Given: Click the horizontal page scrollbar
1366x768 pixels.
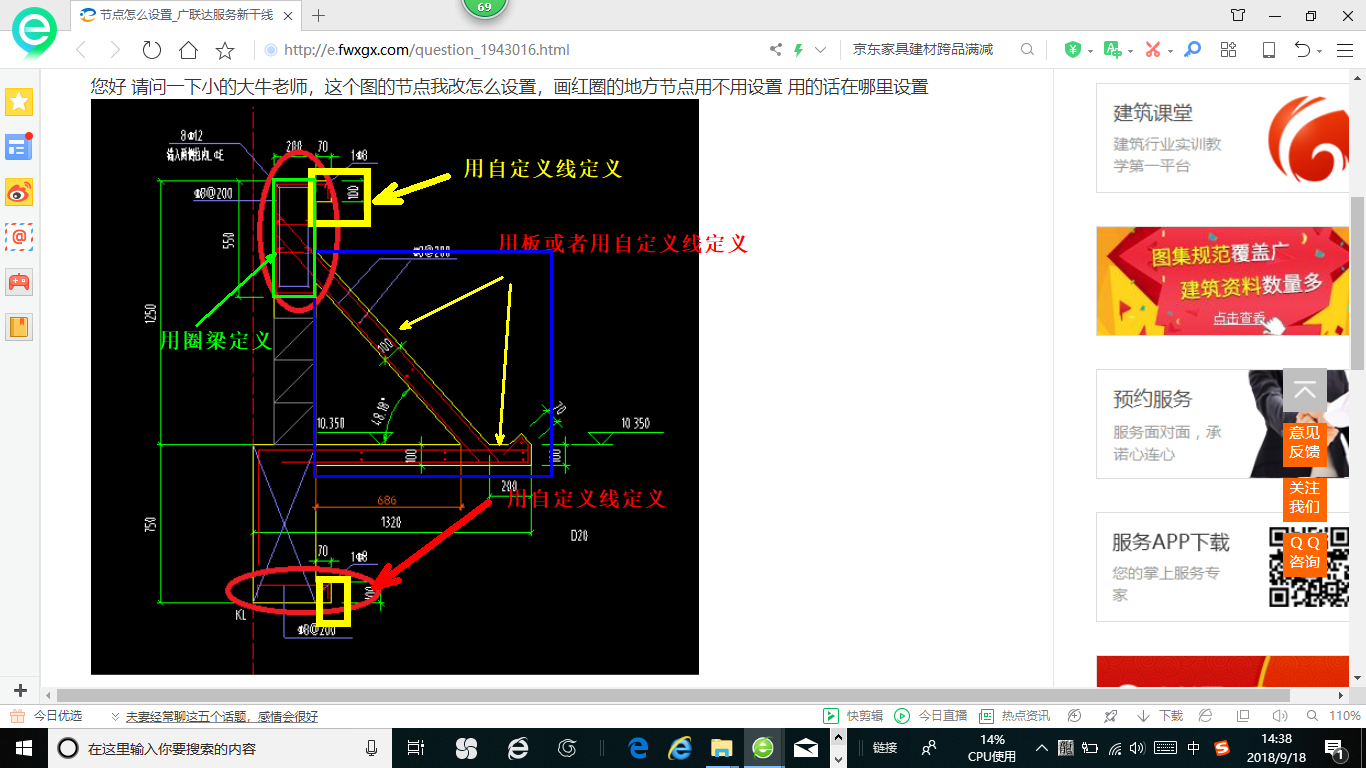Looking at the screenshot, I should (x=674, y=695).
